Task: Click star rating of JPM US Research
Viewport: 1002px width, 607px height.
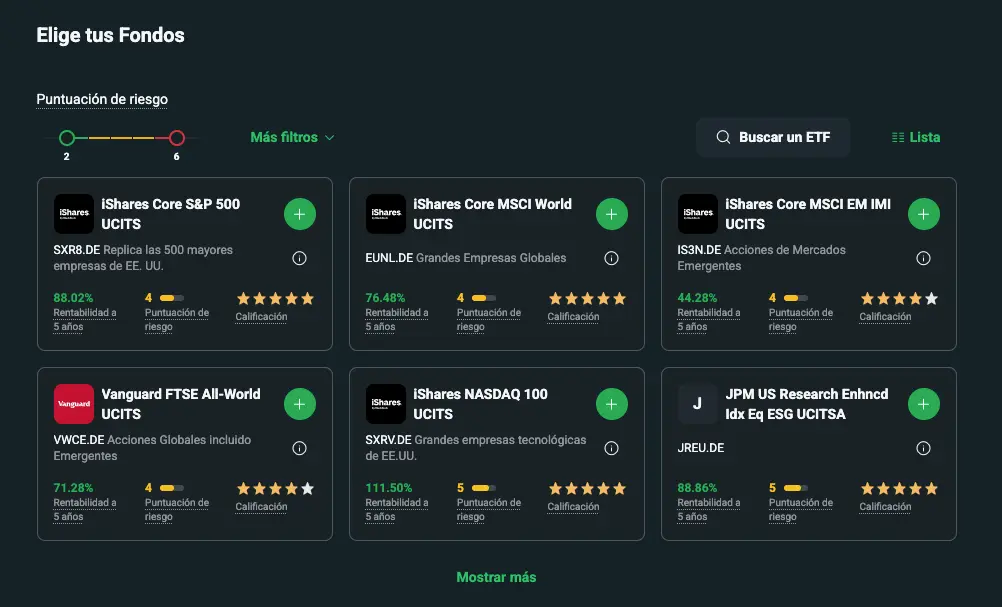Action: (x=899, y=489)
